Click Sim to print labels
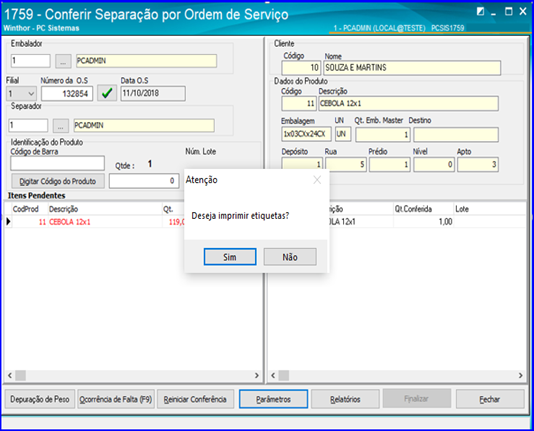Viewport: 534px width, 431px height. (230, 257)
